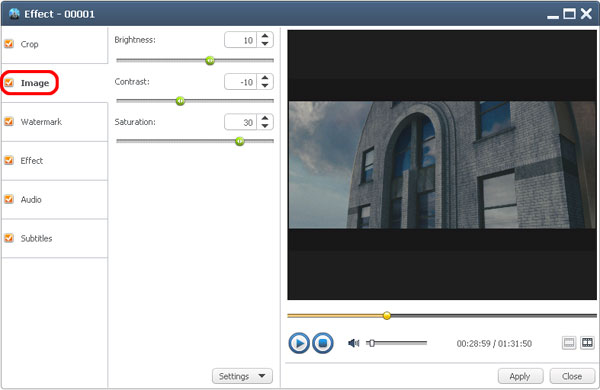The height and width of the screenshot is (390, 600).
Task: Click the Saturation slider handle
Action: 240,141
